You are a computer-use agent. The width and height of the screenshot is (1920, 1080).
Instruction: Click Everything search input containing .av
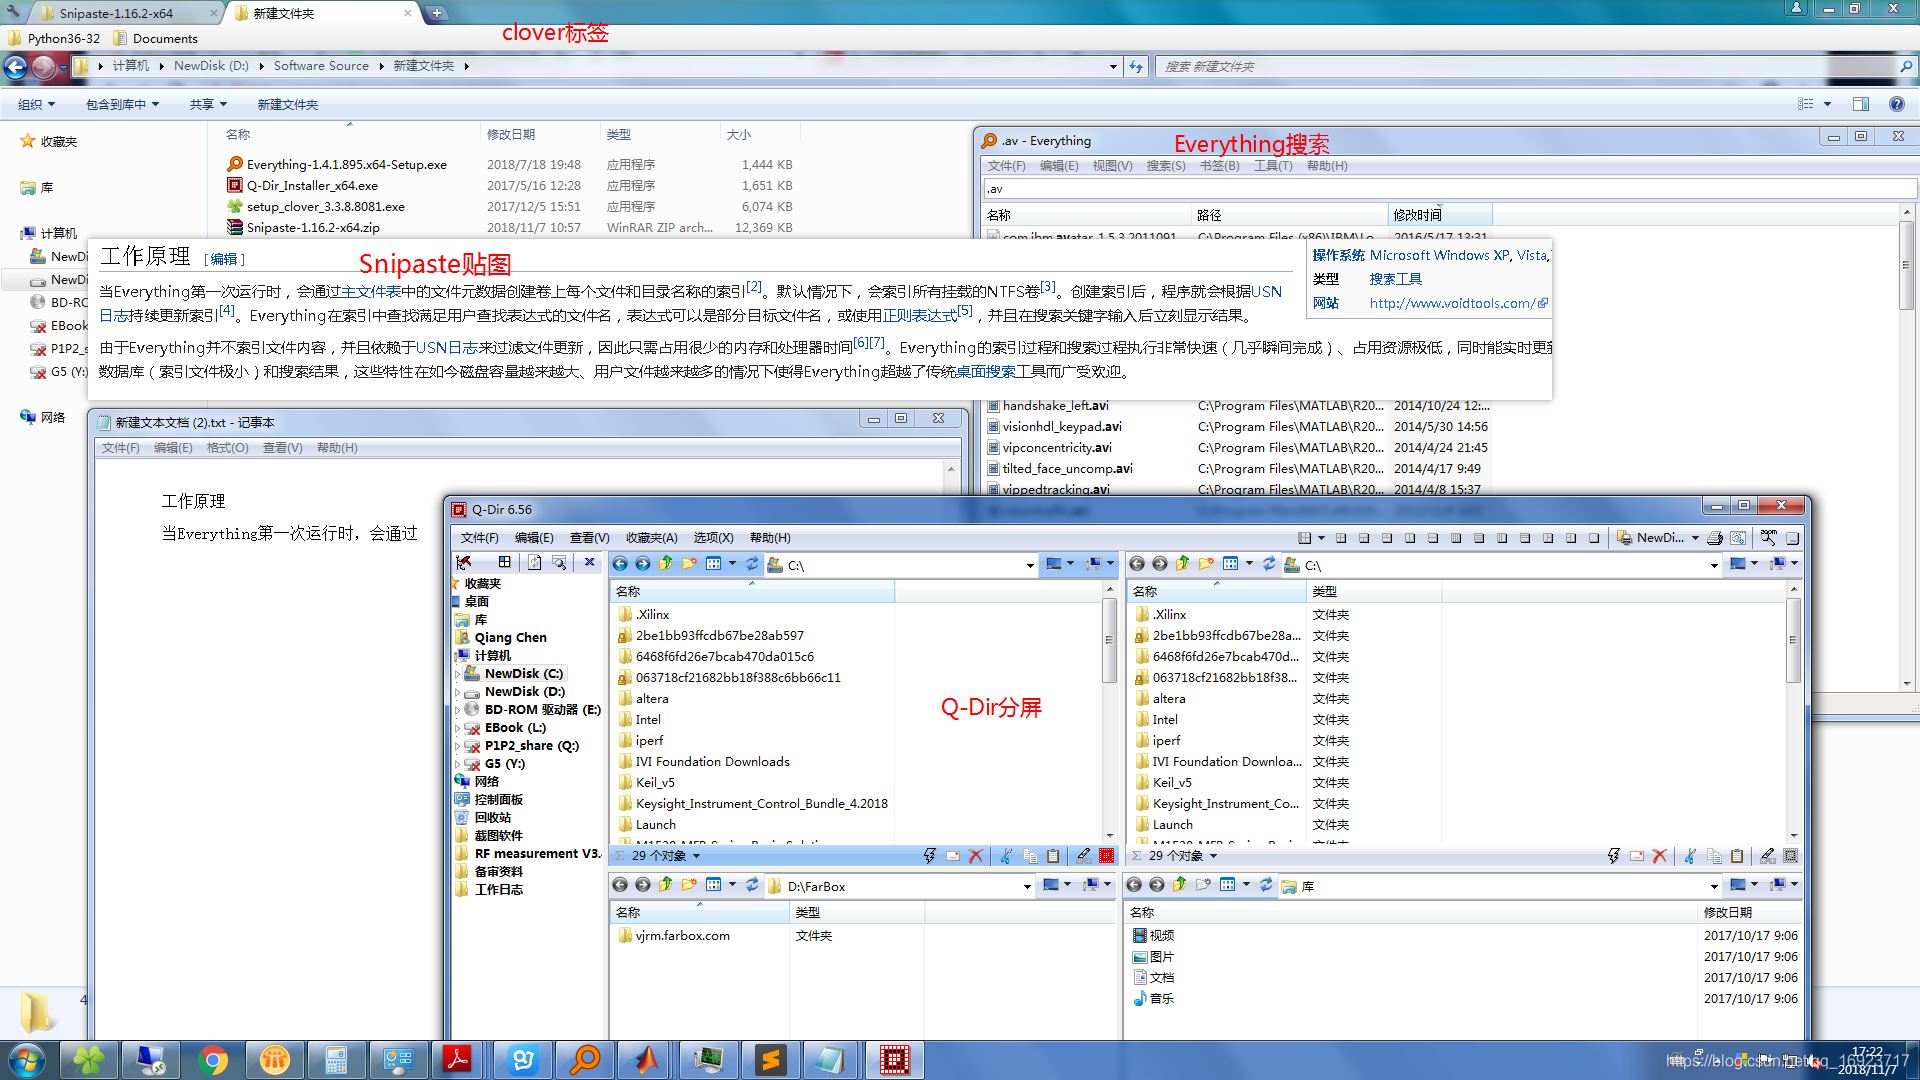click(x=1450, y=189)
